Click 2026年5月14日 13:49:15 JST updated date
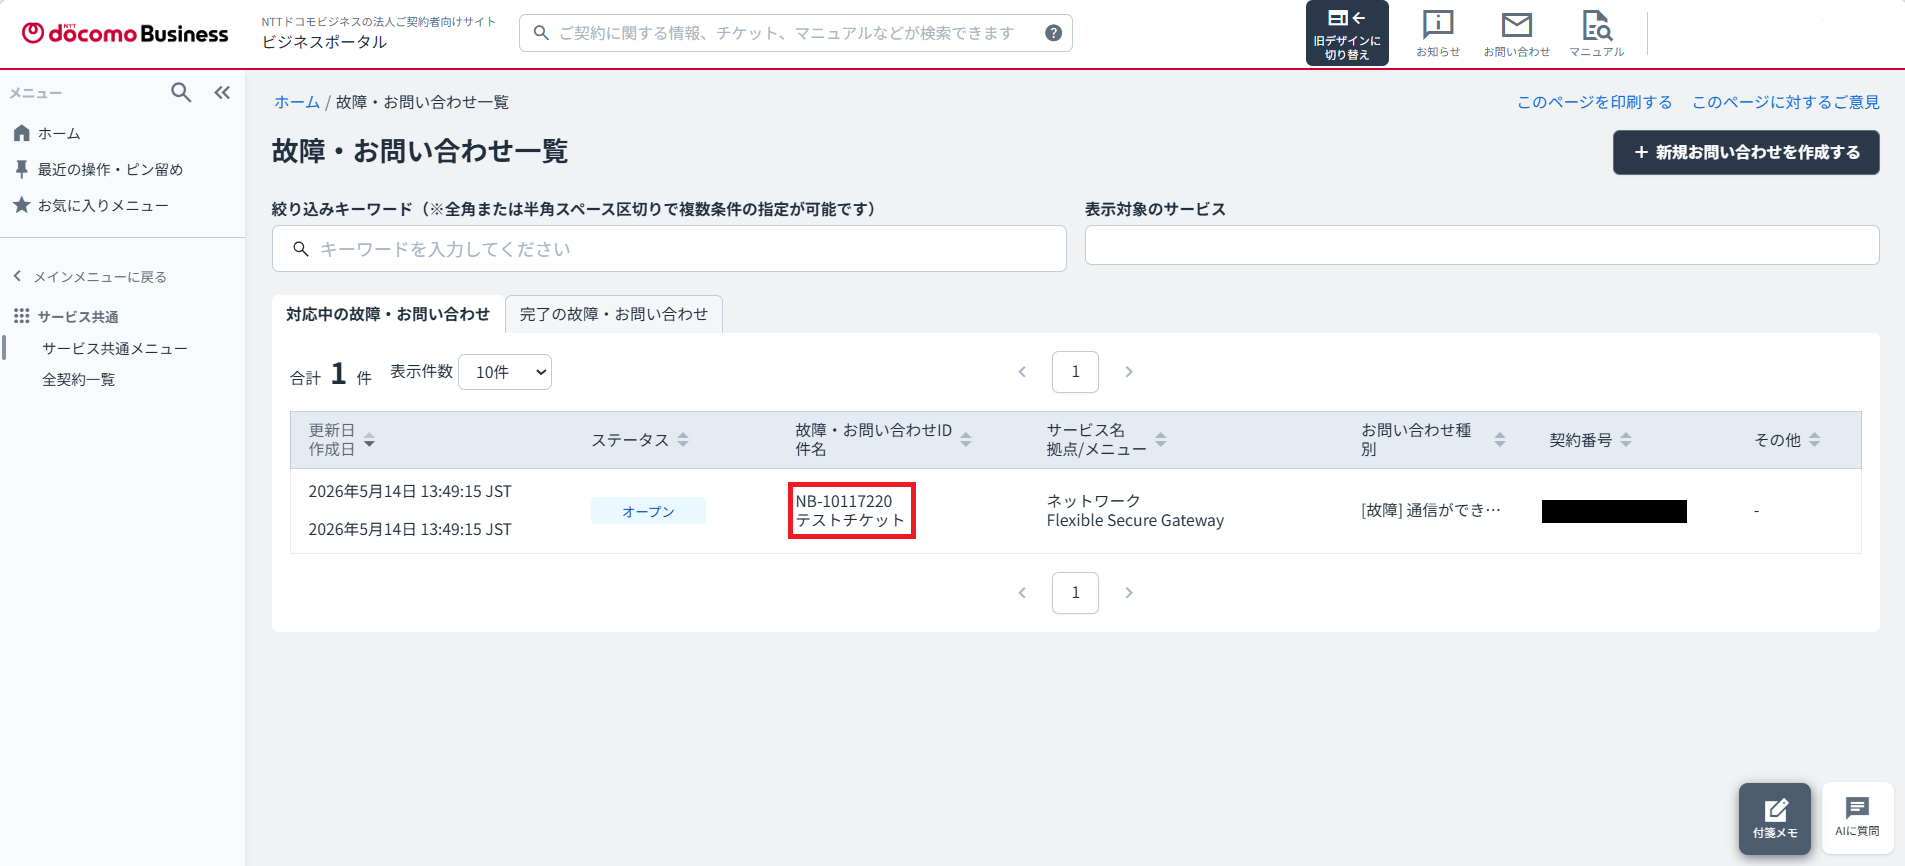 click(x=410, y=491)
